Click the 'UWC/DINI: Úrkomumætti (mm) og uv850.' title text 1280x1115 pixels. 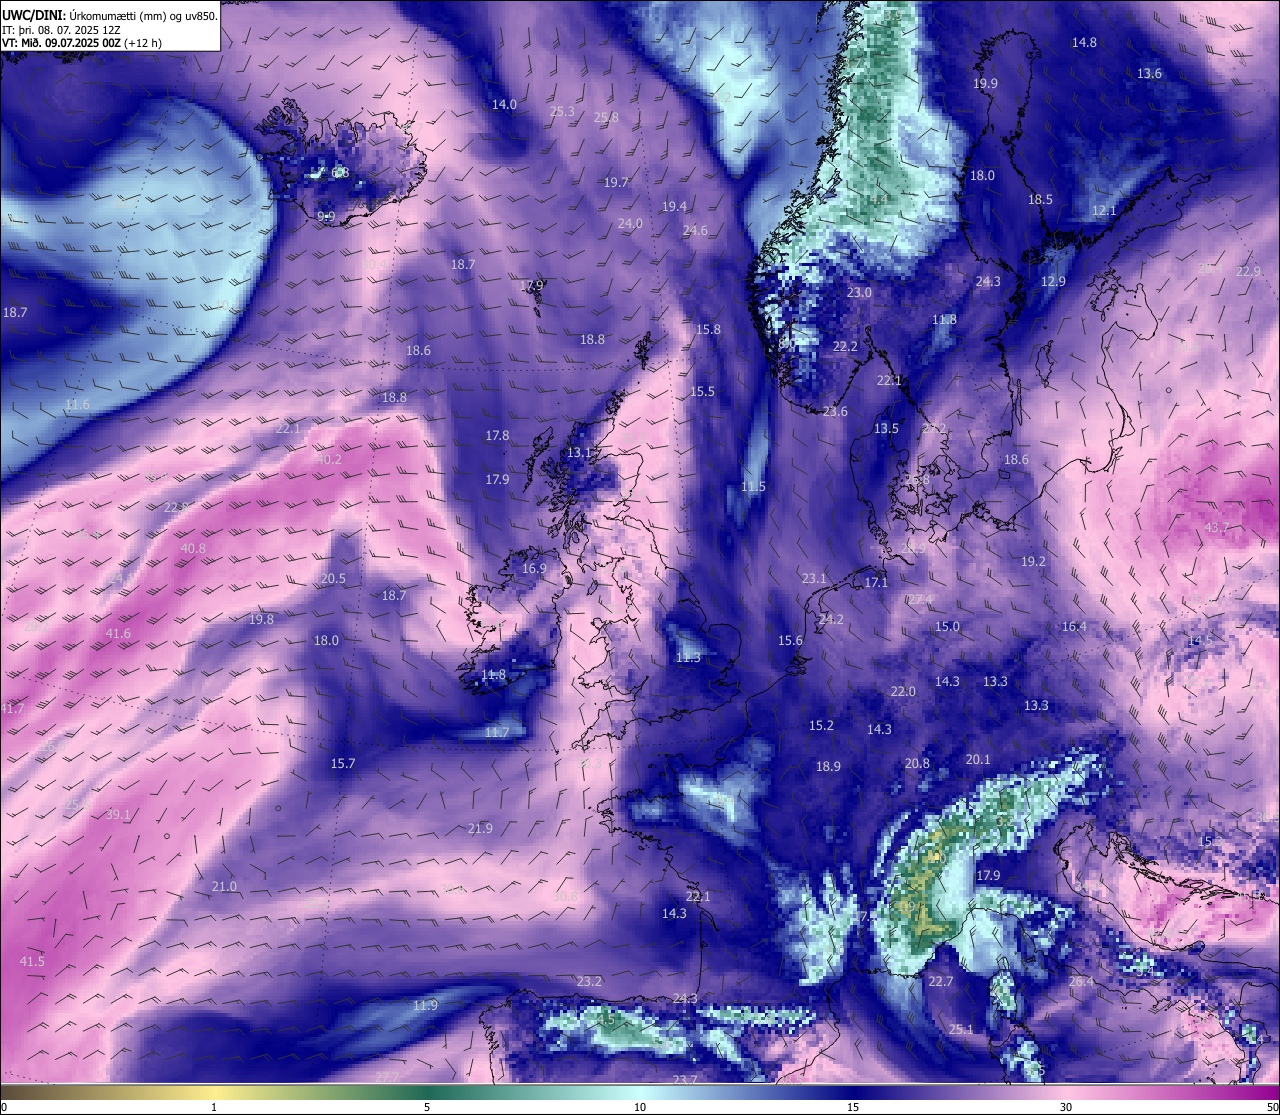tap(109, 15)
